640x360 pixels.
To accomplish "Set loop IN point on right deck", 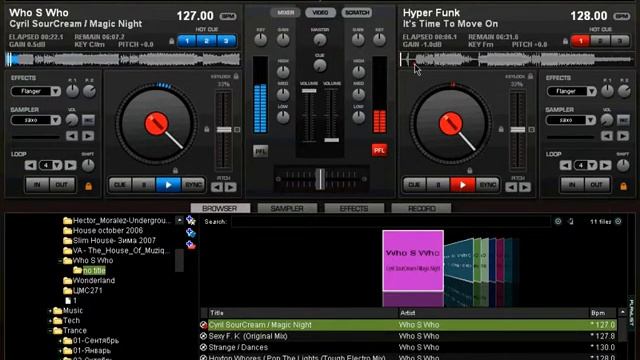I will tap(572, 185).
